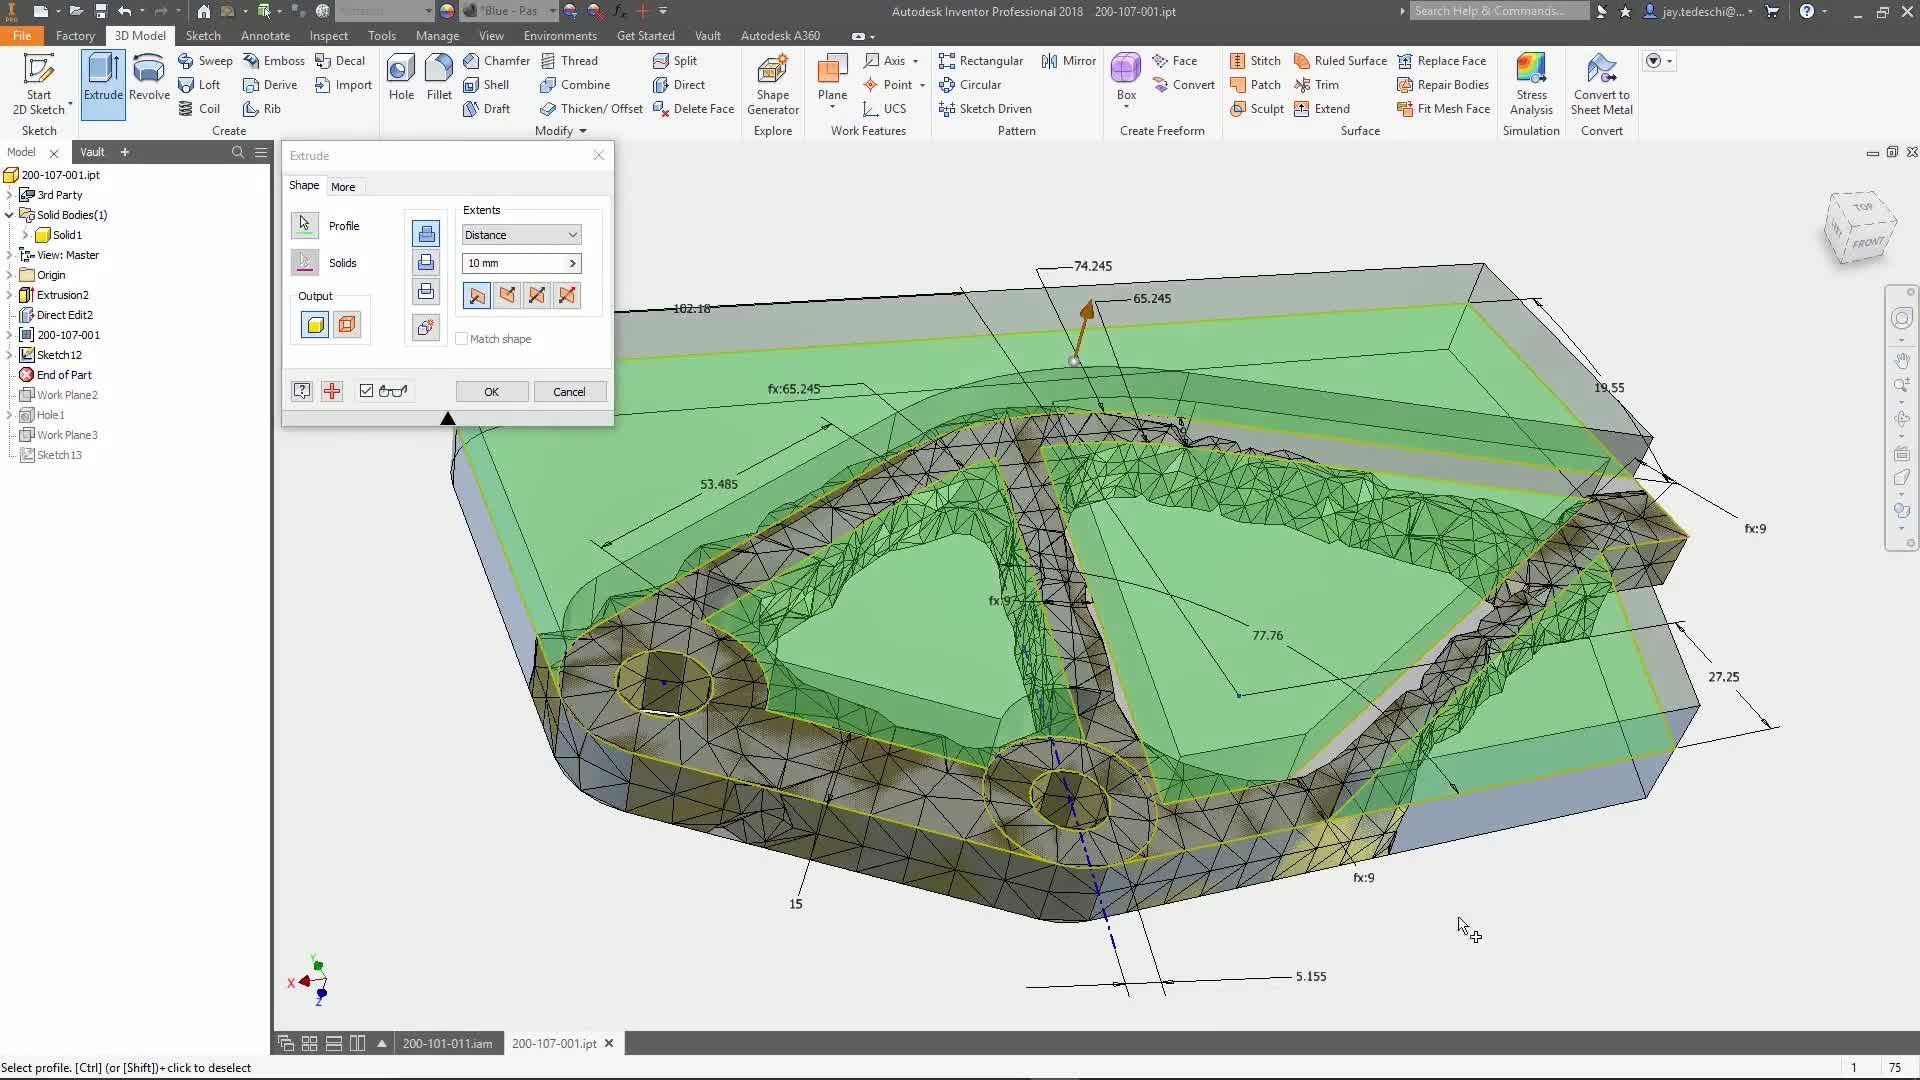
Task: Open the File menu
Action: coord(22,35)
